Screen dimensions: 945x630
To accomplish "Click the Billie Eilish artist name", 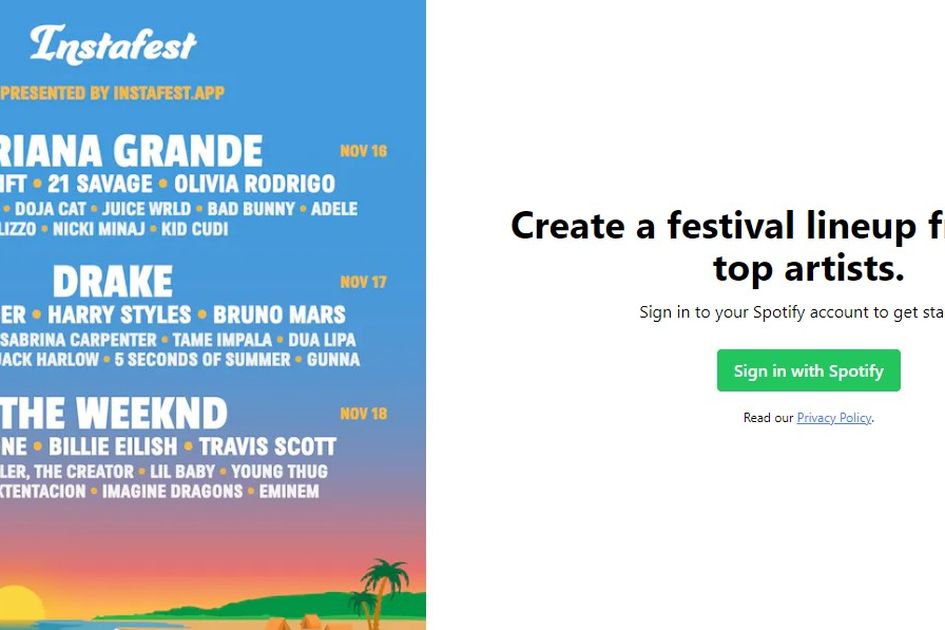I will [x=113, y=447].
